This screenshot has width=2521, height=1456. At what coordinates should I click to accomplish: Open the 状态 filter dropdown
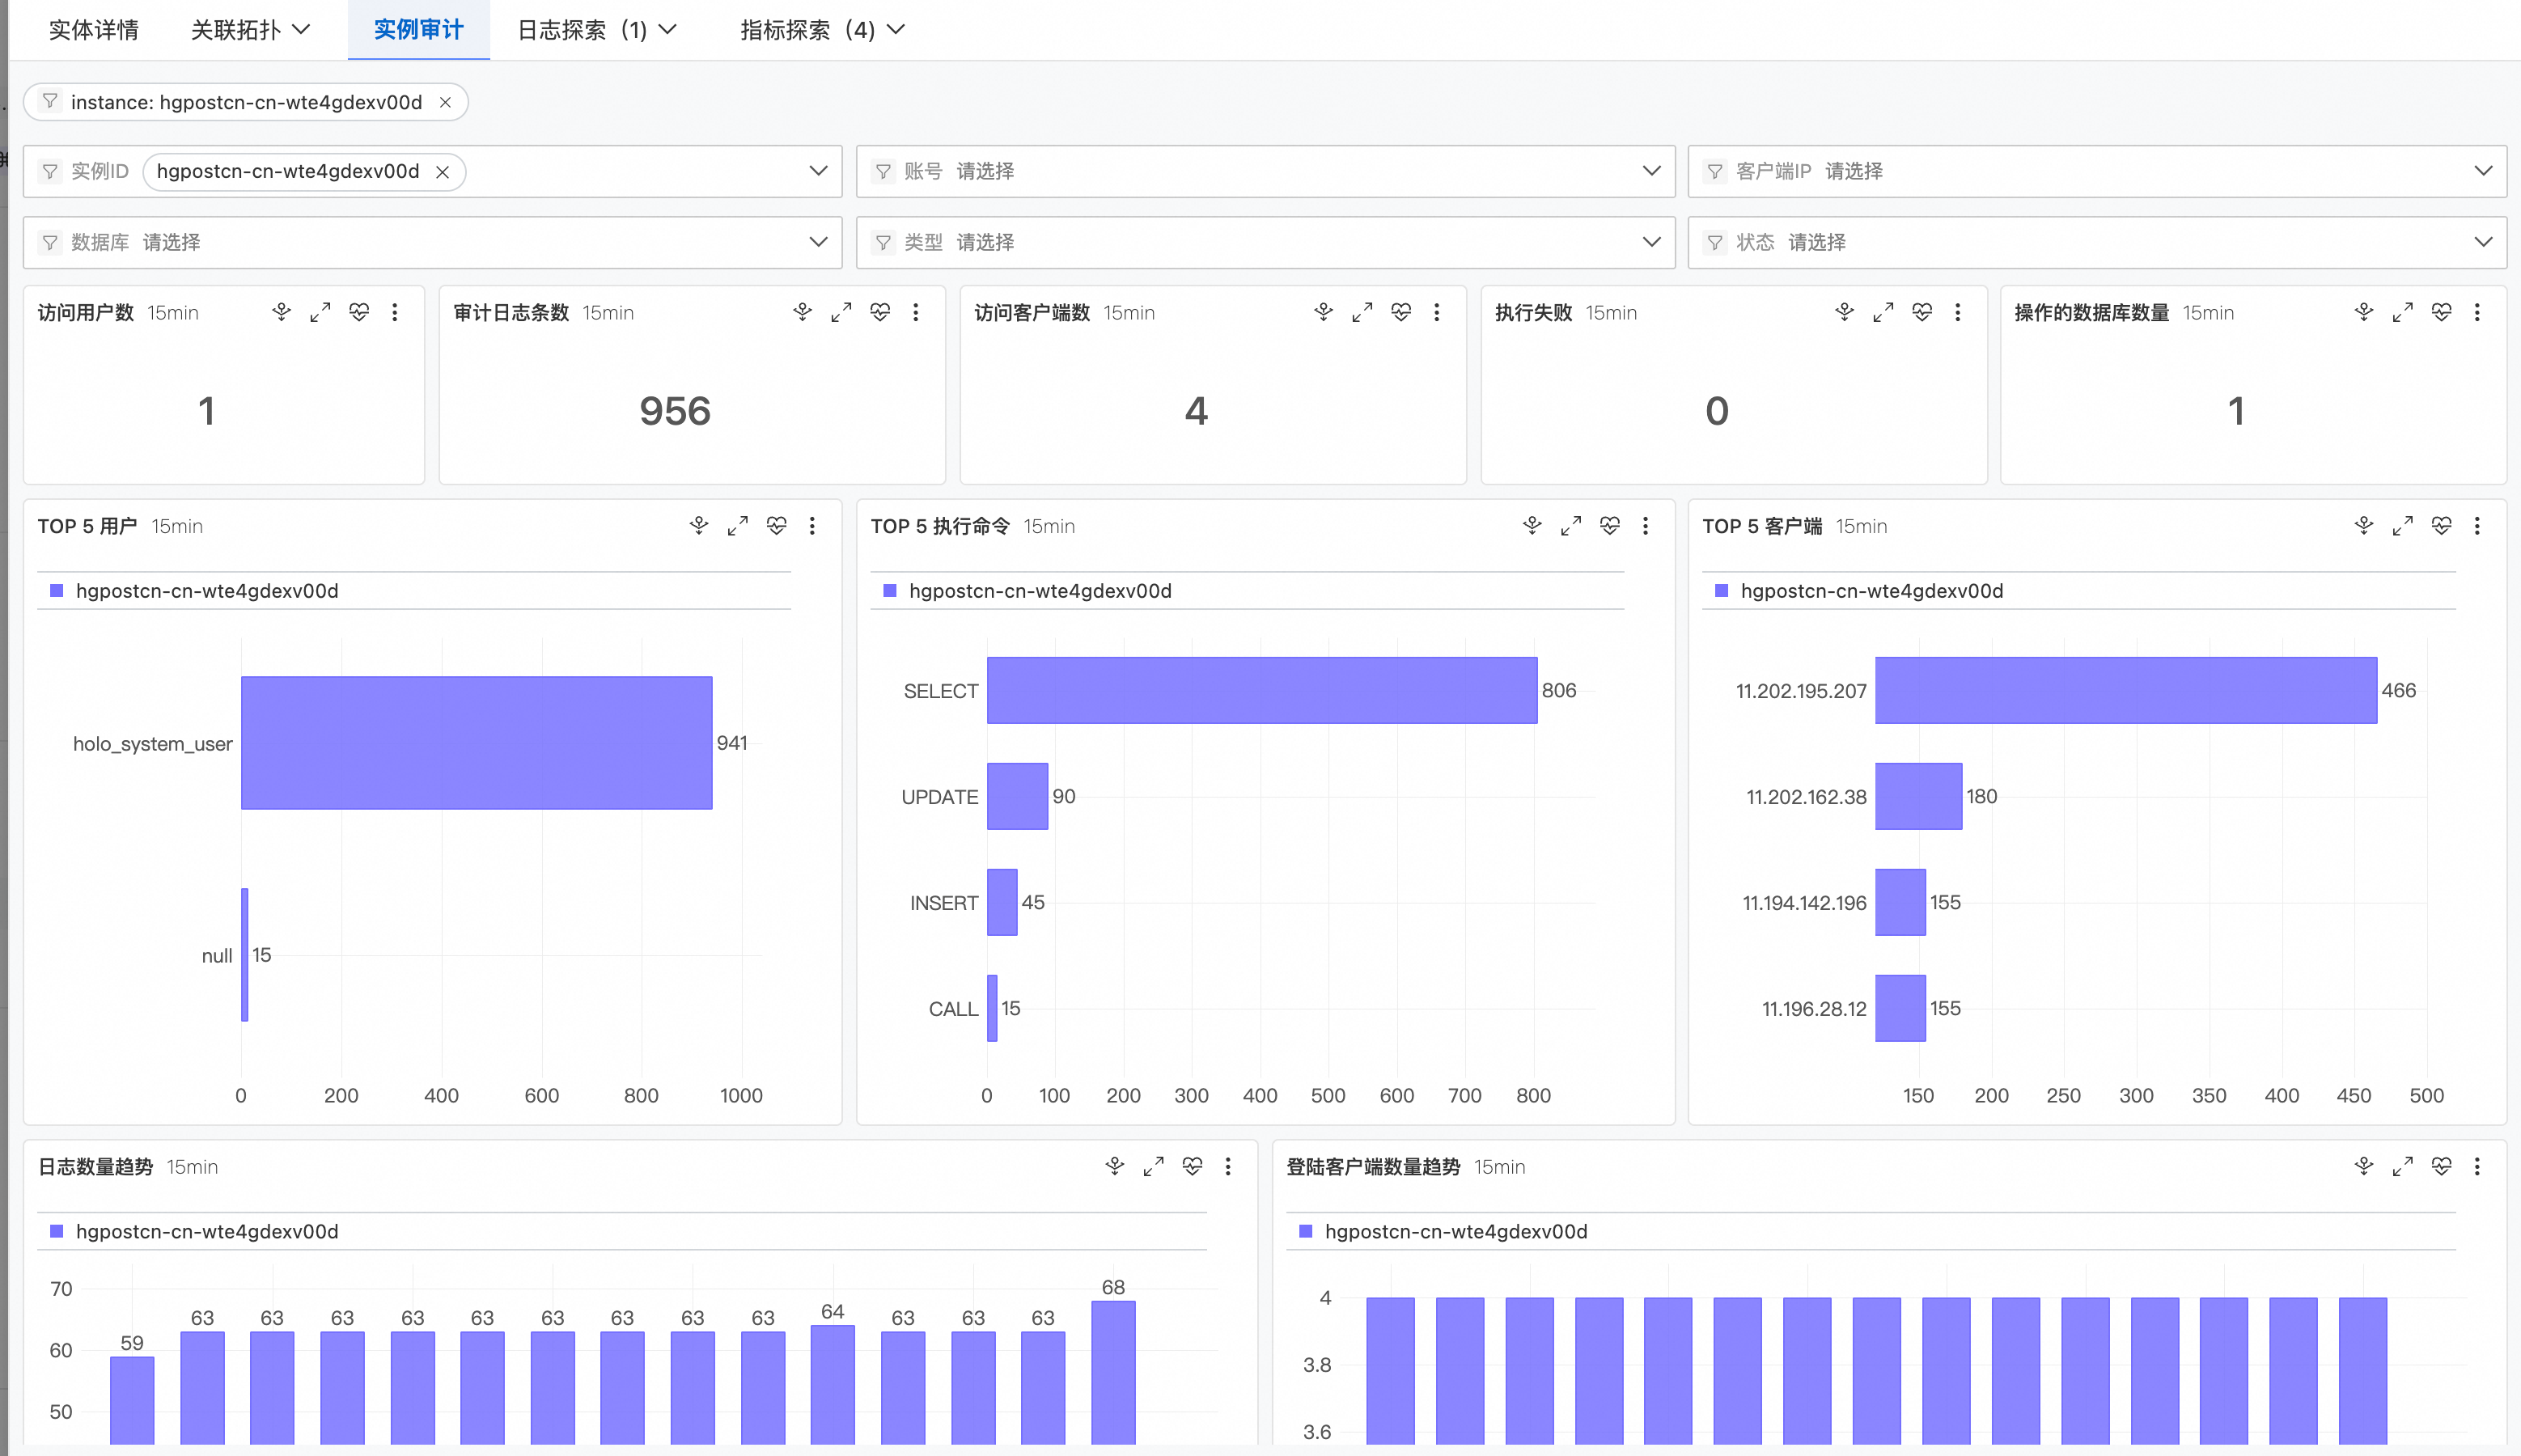[x=2097, y=242]
